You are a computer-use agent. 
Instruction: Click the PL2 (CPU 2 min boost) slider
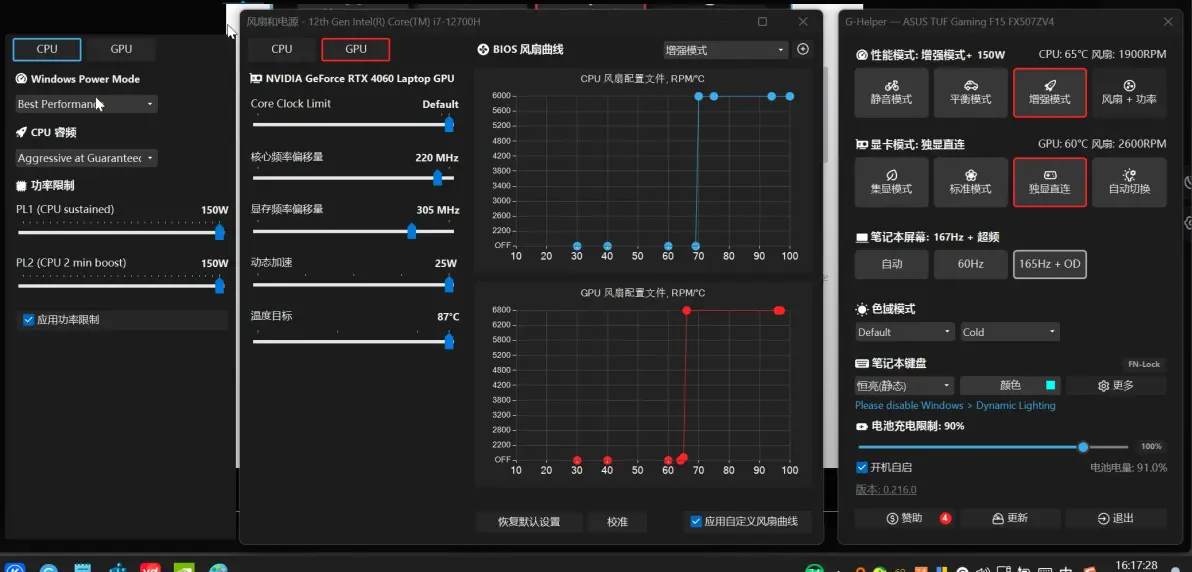(122, 285)
